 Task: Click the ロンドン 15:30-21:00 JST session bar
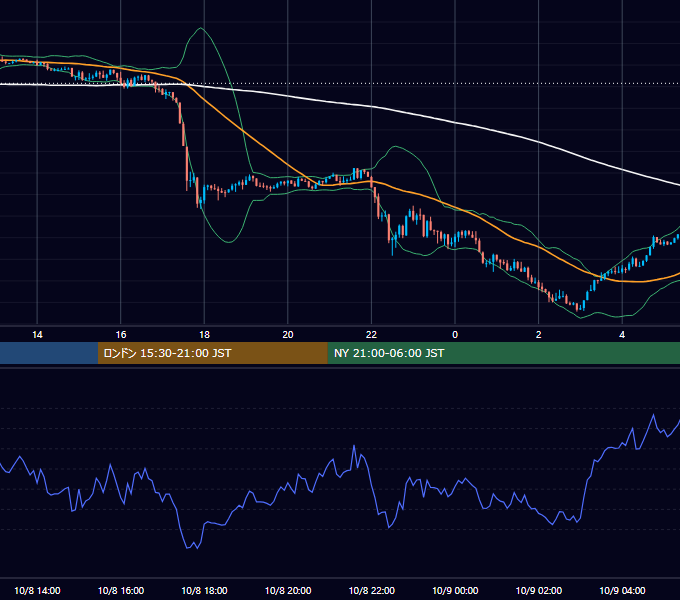point(212,353)
